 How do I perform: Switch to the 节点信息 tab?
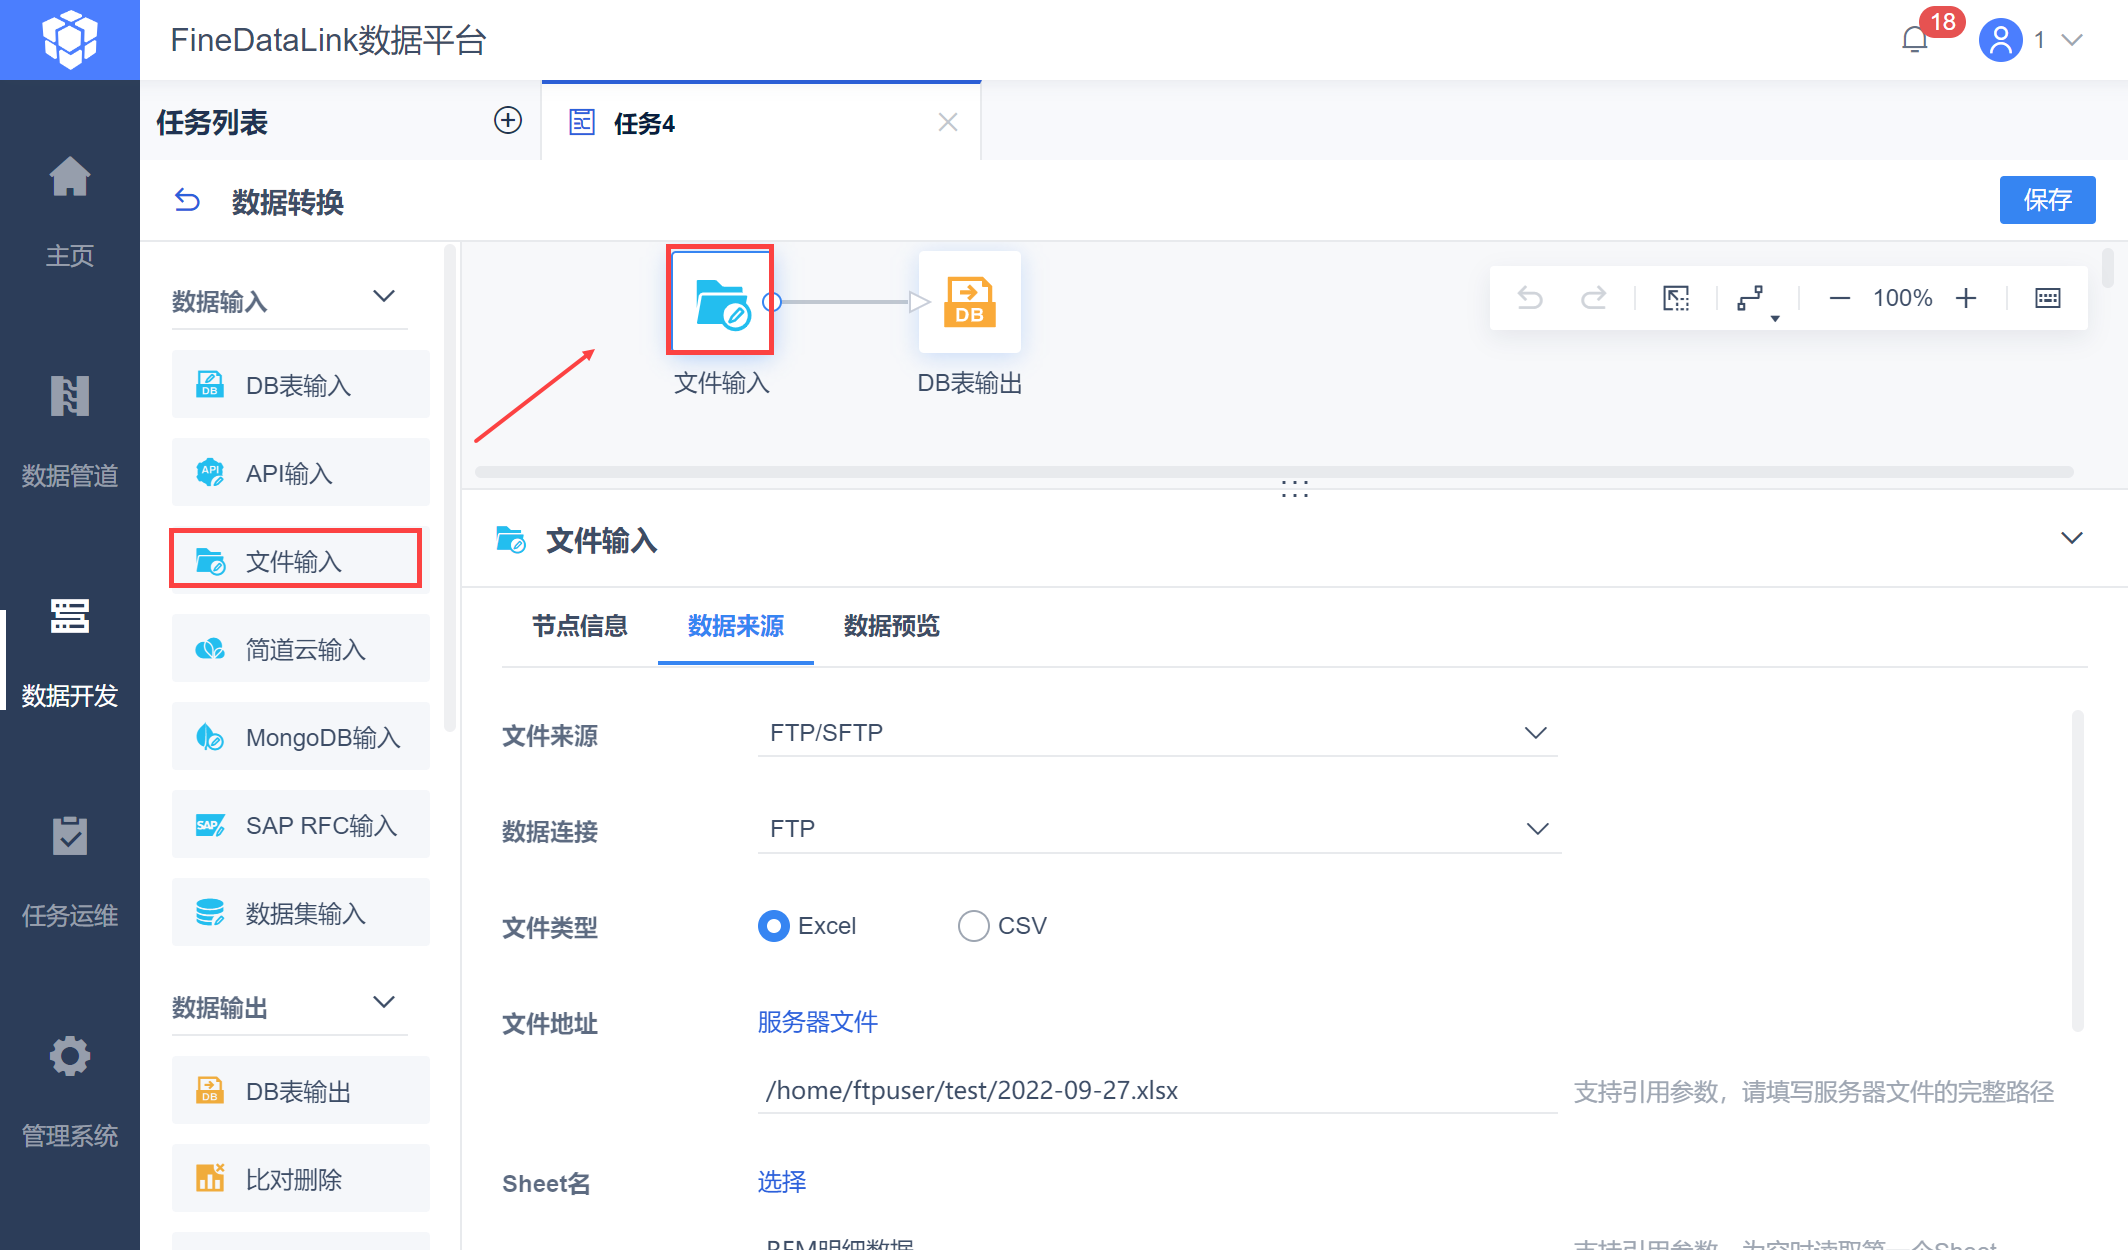(579, 626)
